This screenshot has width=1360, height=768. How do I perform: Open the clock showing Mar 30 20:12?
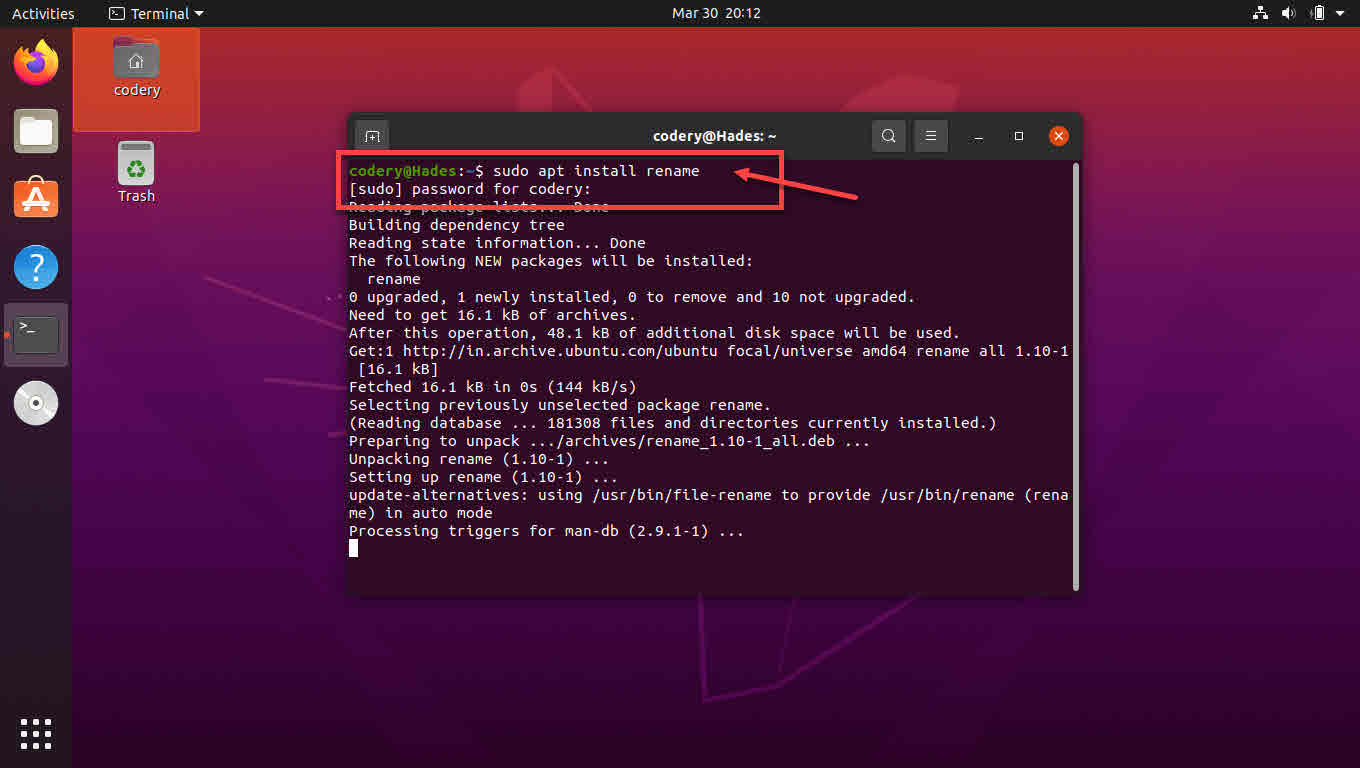[716, 13]
